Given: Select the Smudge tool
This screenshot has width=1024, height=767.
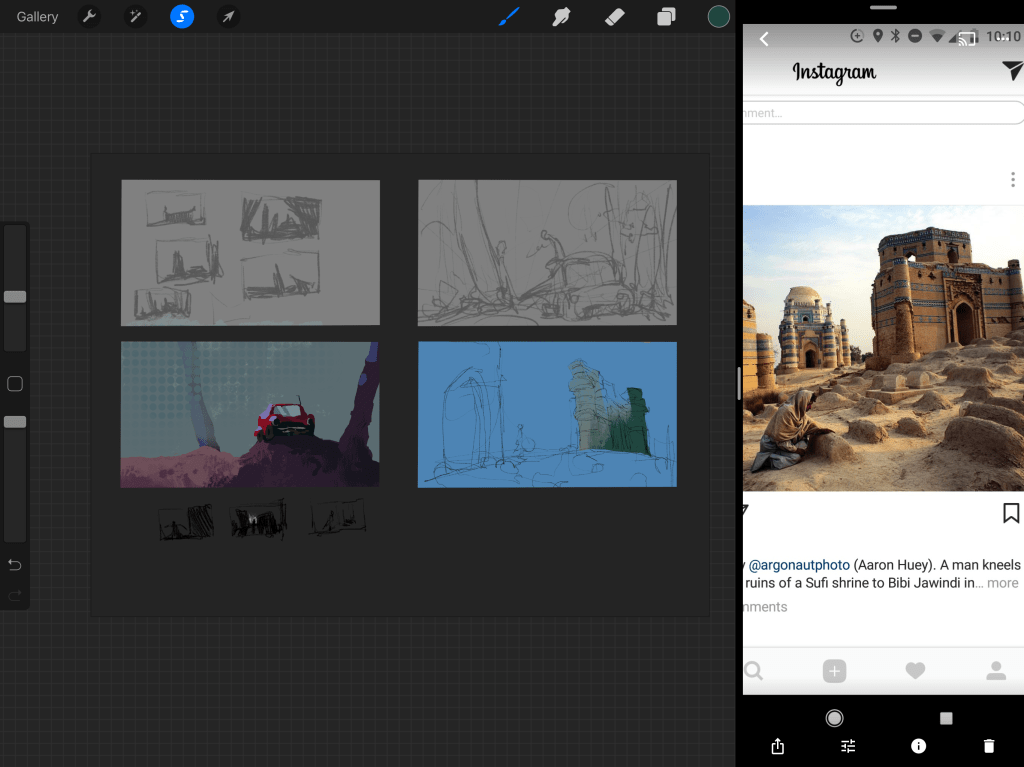Looking at the screenshot, I should point(562,17).
